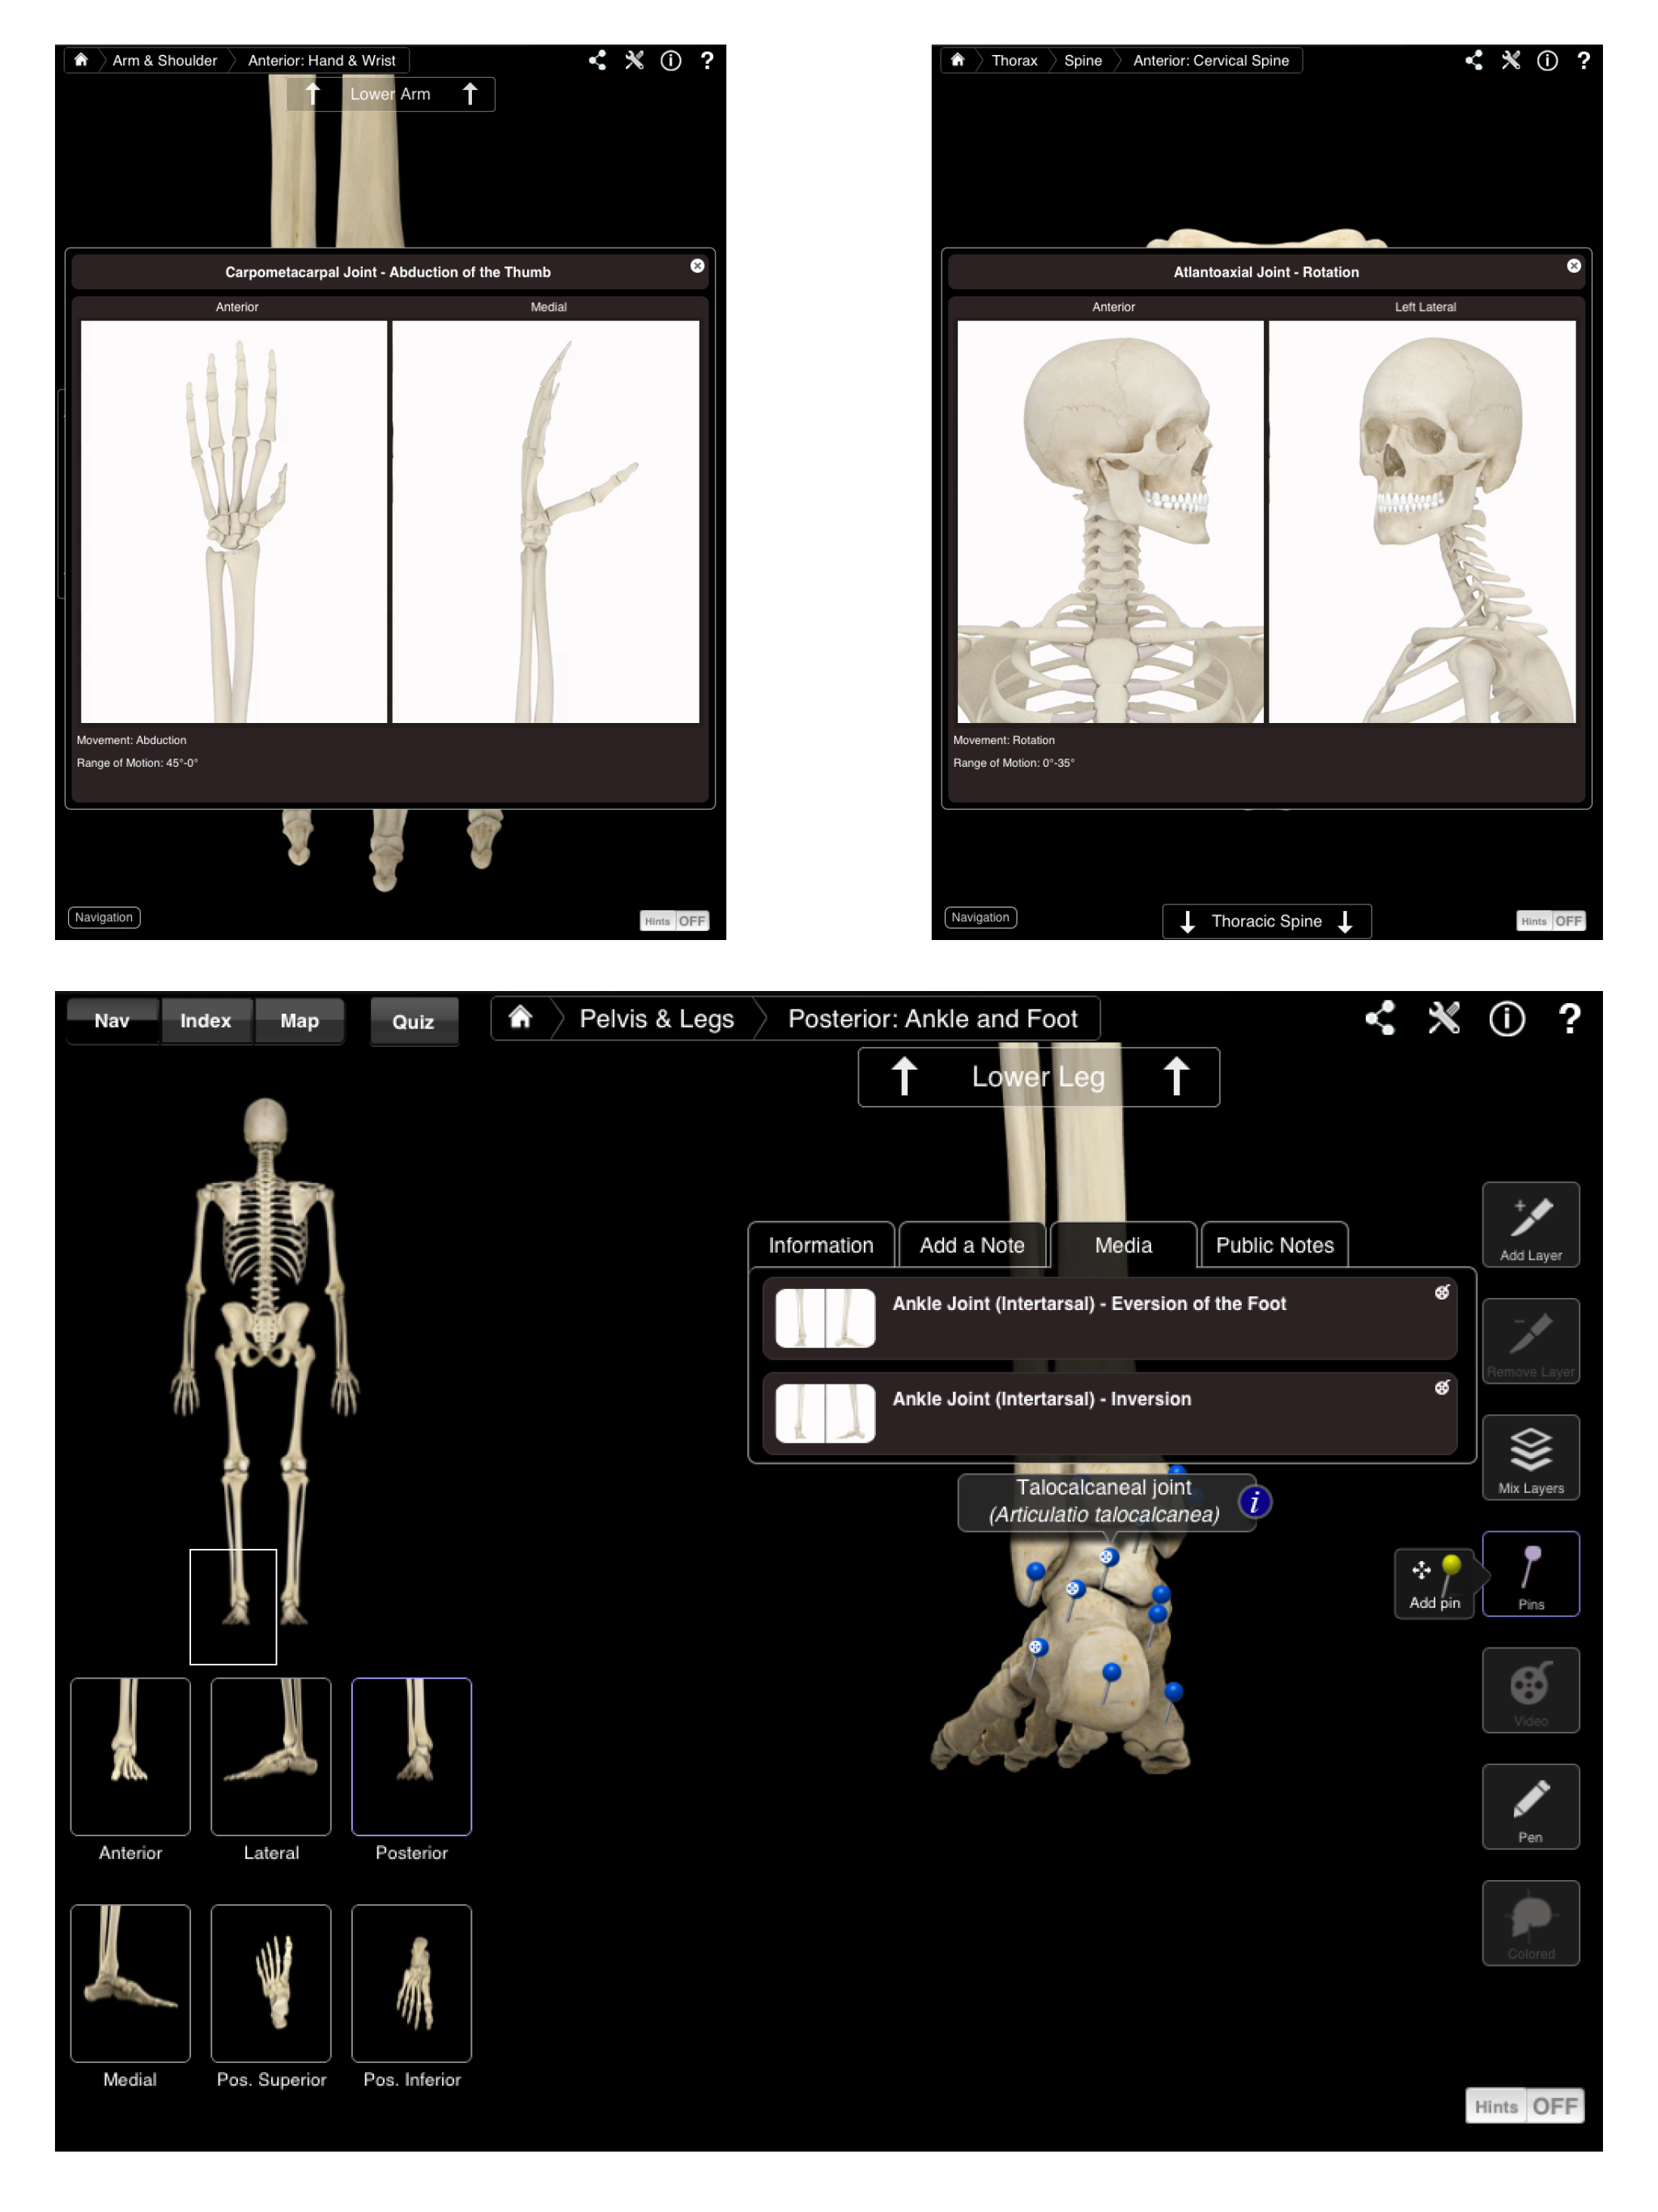1658x2212 pixels.
Task: Toggle Hints switch in Cervical Spine screen
Action: [x=1550, y=921]
